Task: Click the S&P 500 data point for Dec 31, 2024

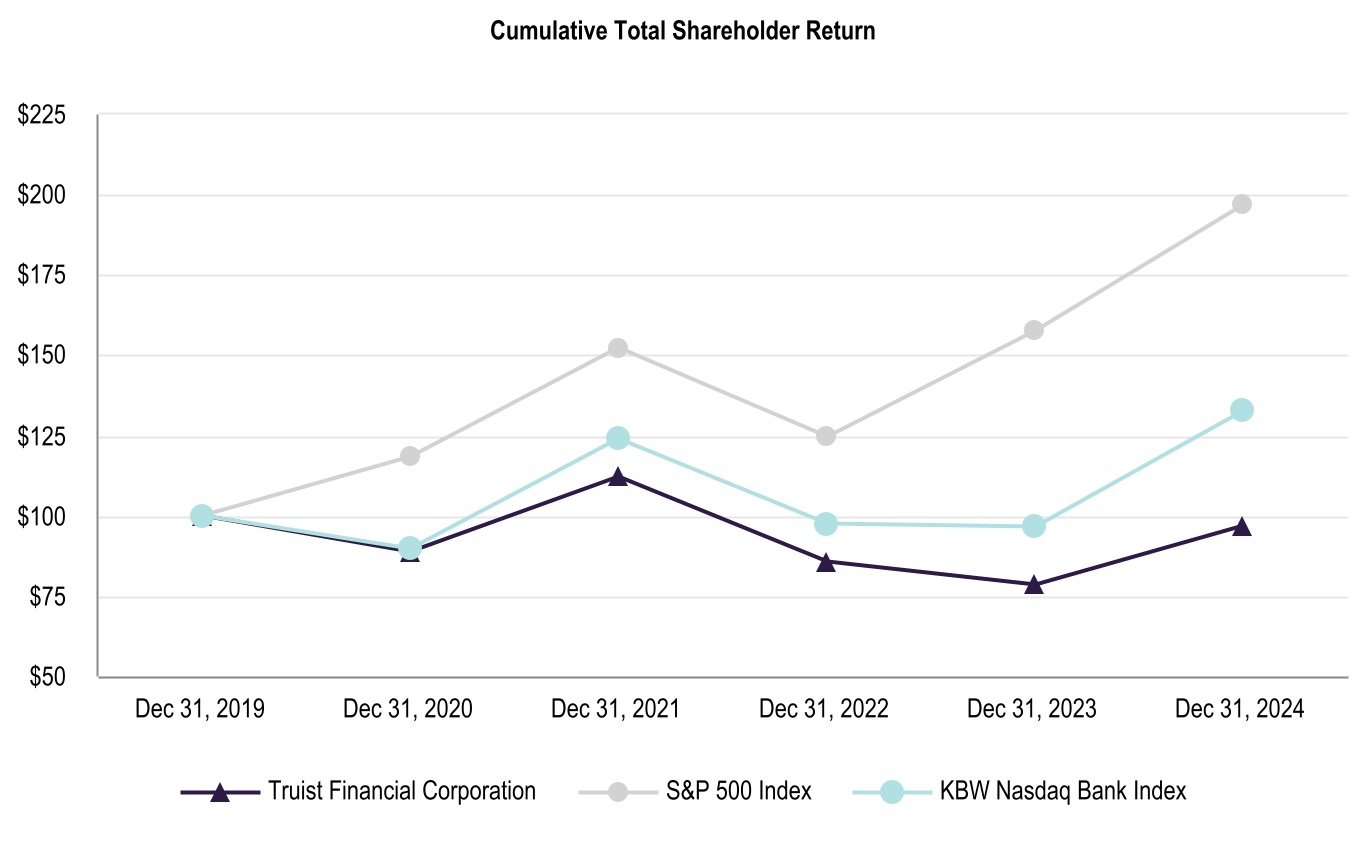Action: coord(1241,204)
